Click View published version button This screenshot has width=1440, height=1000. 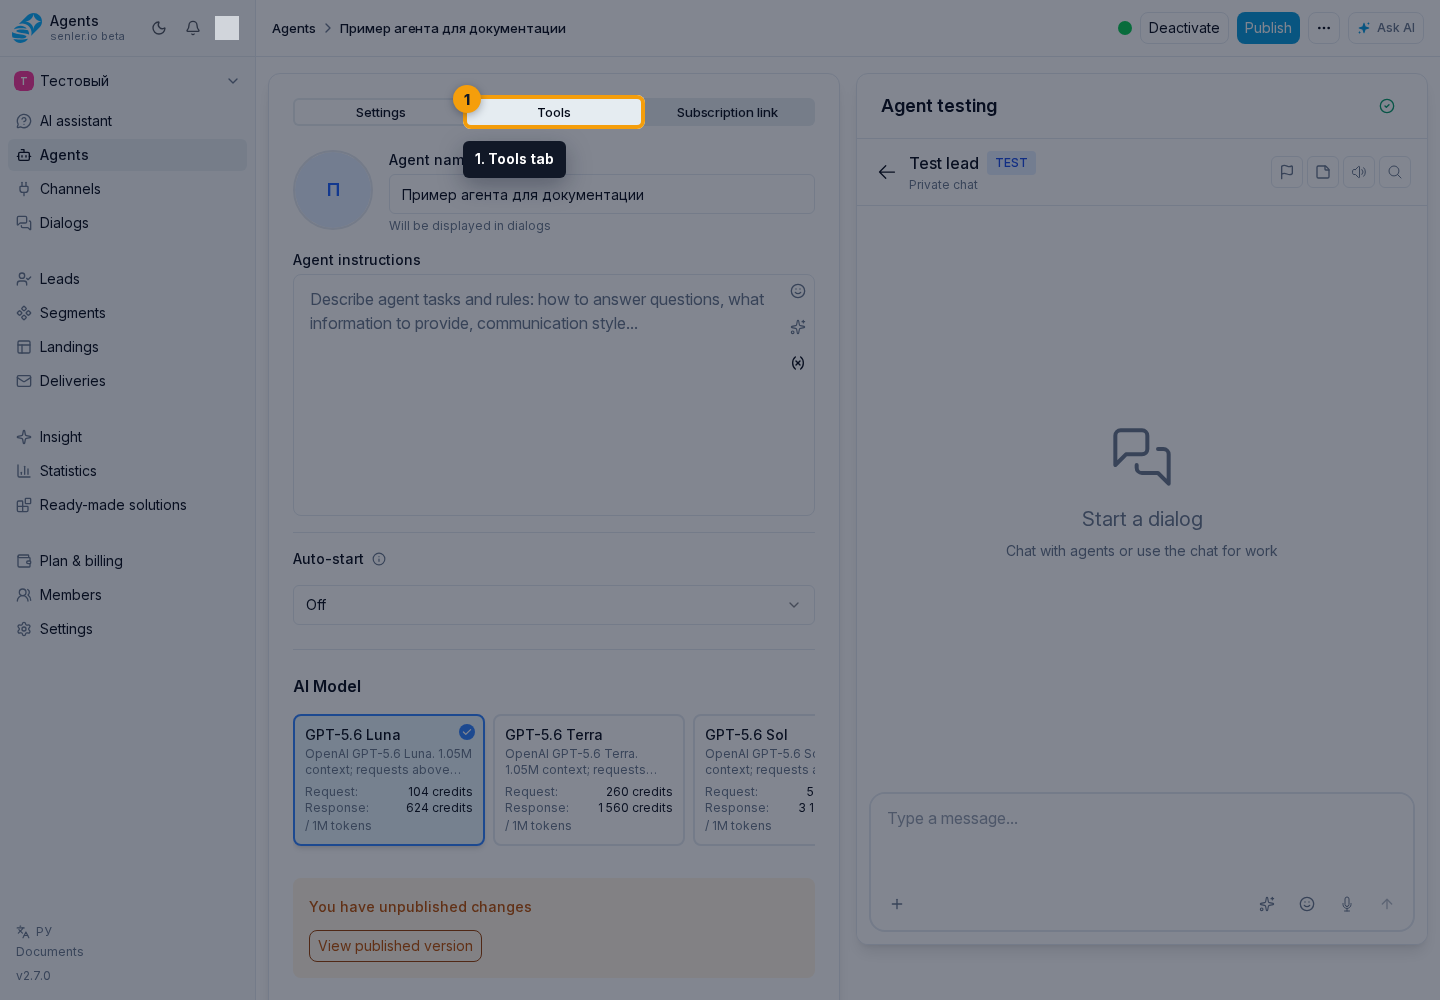click(x=395, y=946)
